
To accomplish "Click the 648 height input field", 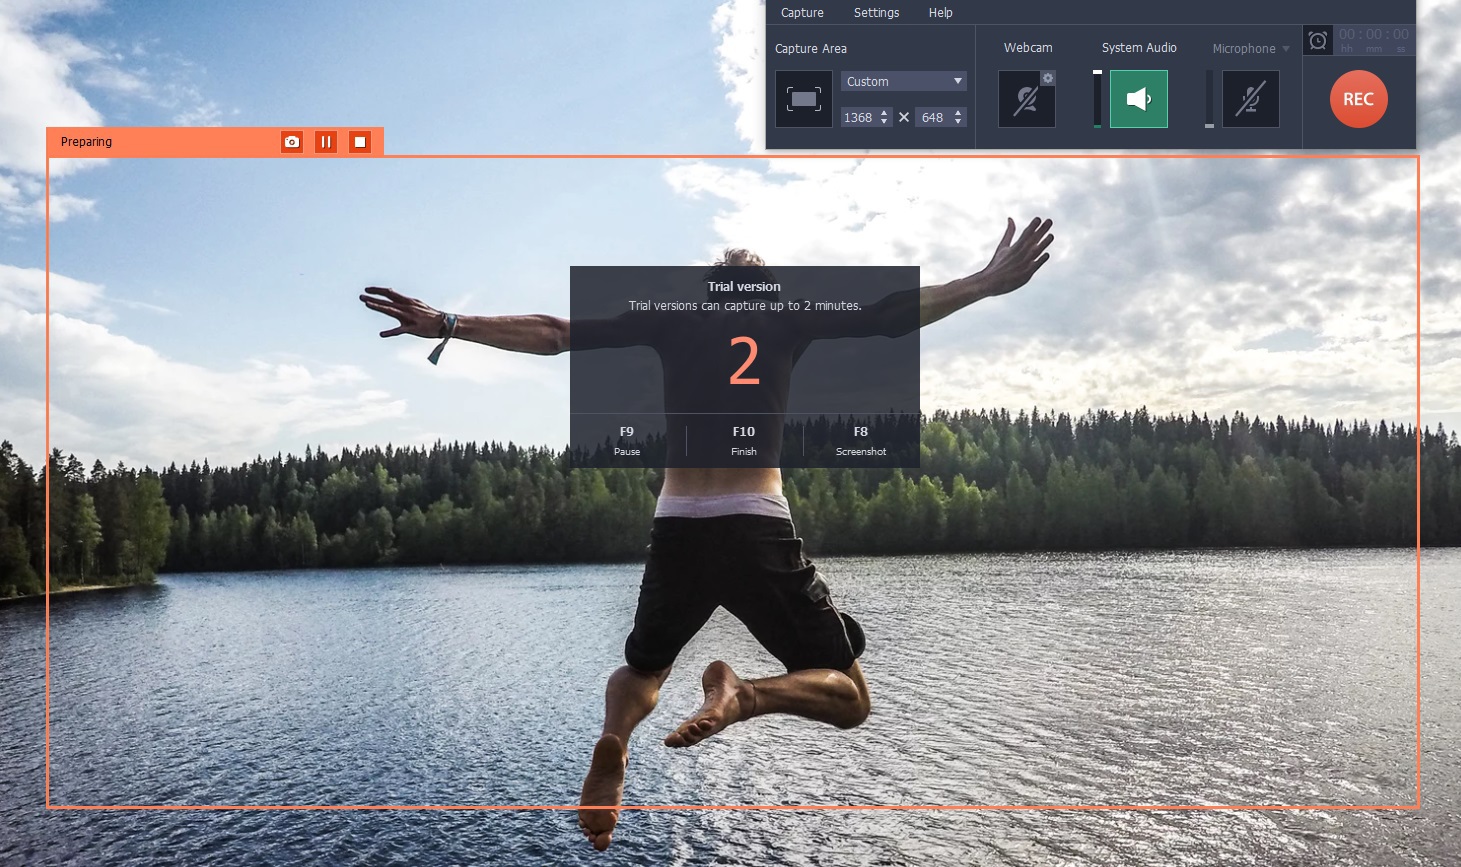I will (x=934, y=117).
